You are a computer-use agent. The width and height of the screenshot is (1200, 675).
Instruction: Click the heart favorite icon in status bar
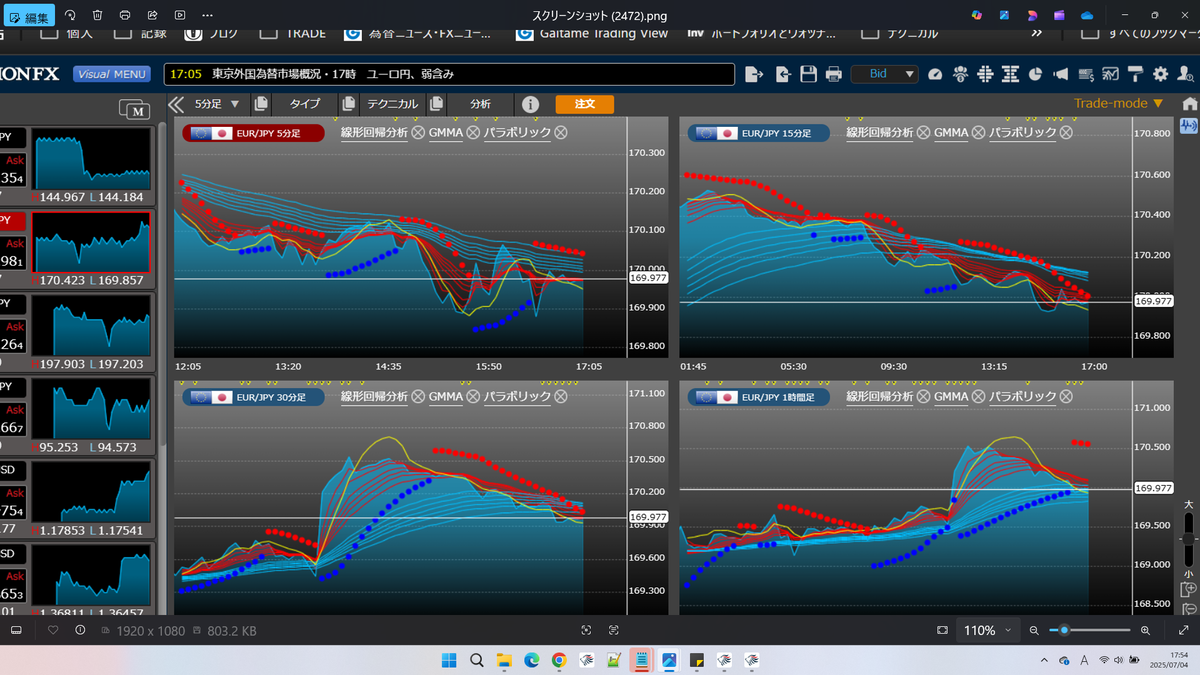[x=53, y=630]
